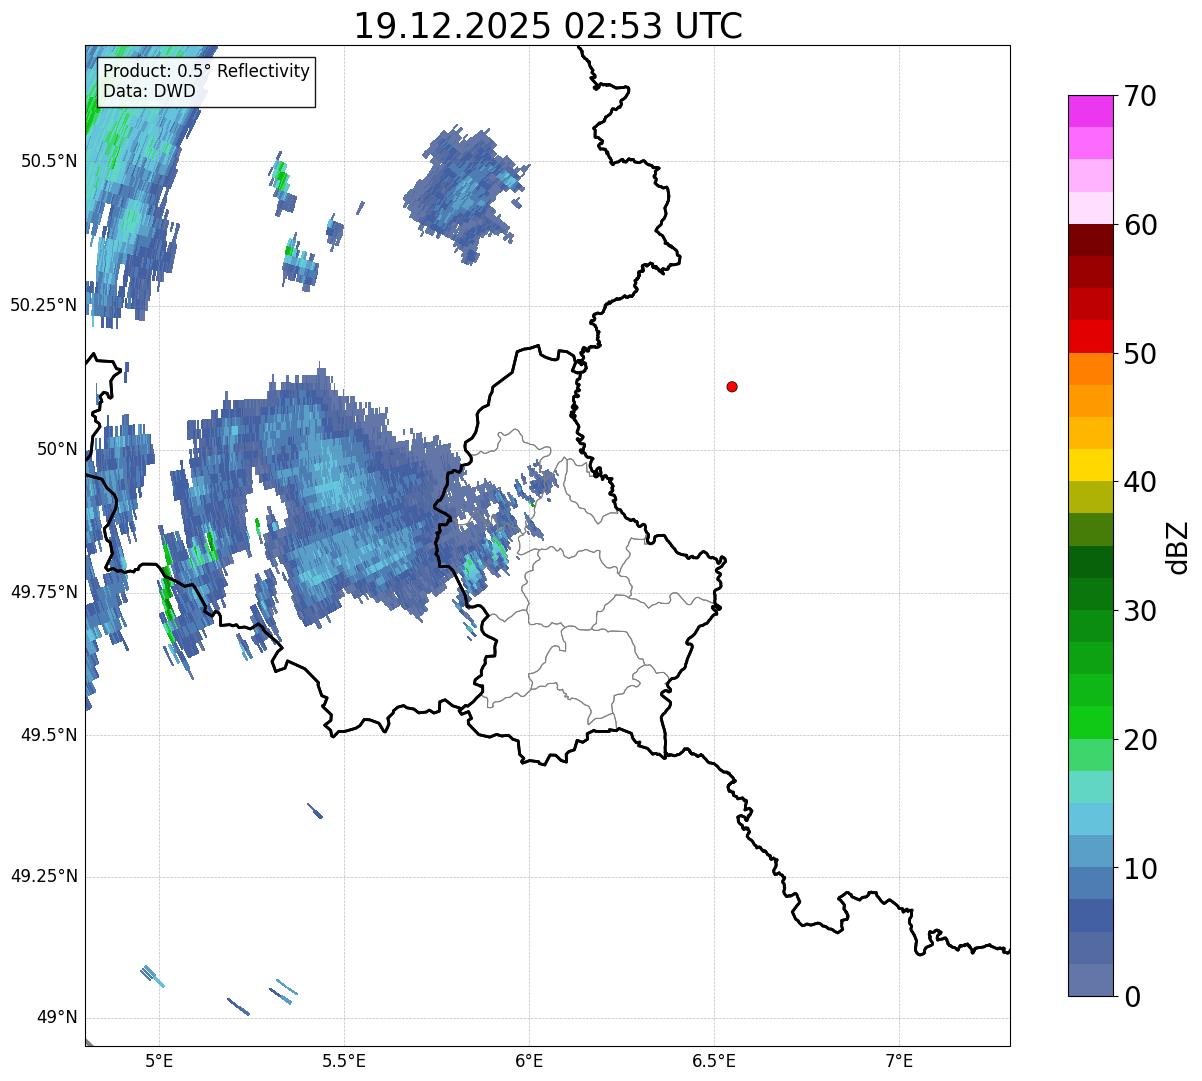Click the 50 tick on colorbar

(1141, 354)
